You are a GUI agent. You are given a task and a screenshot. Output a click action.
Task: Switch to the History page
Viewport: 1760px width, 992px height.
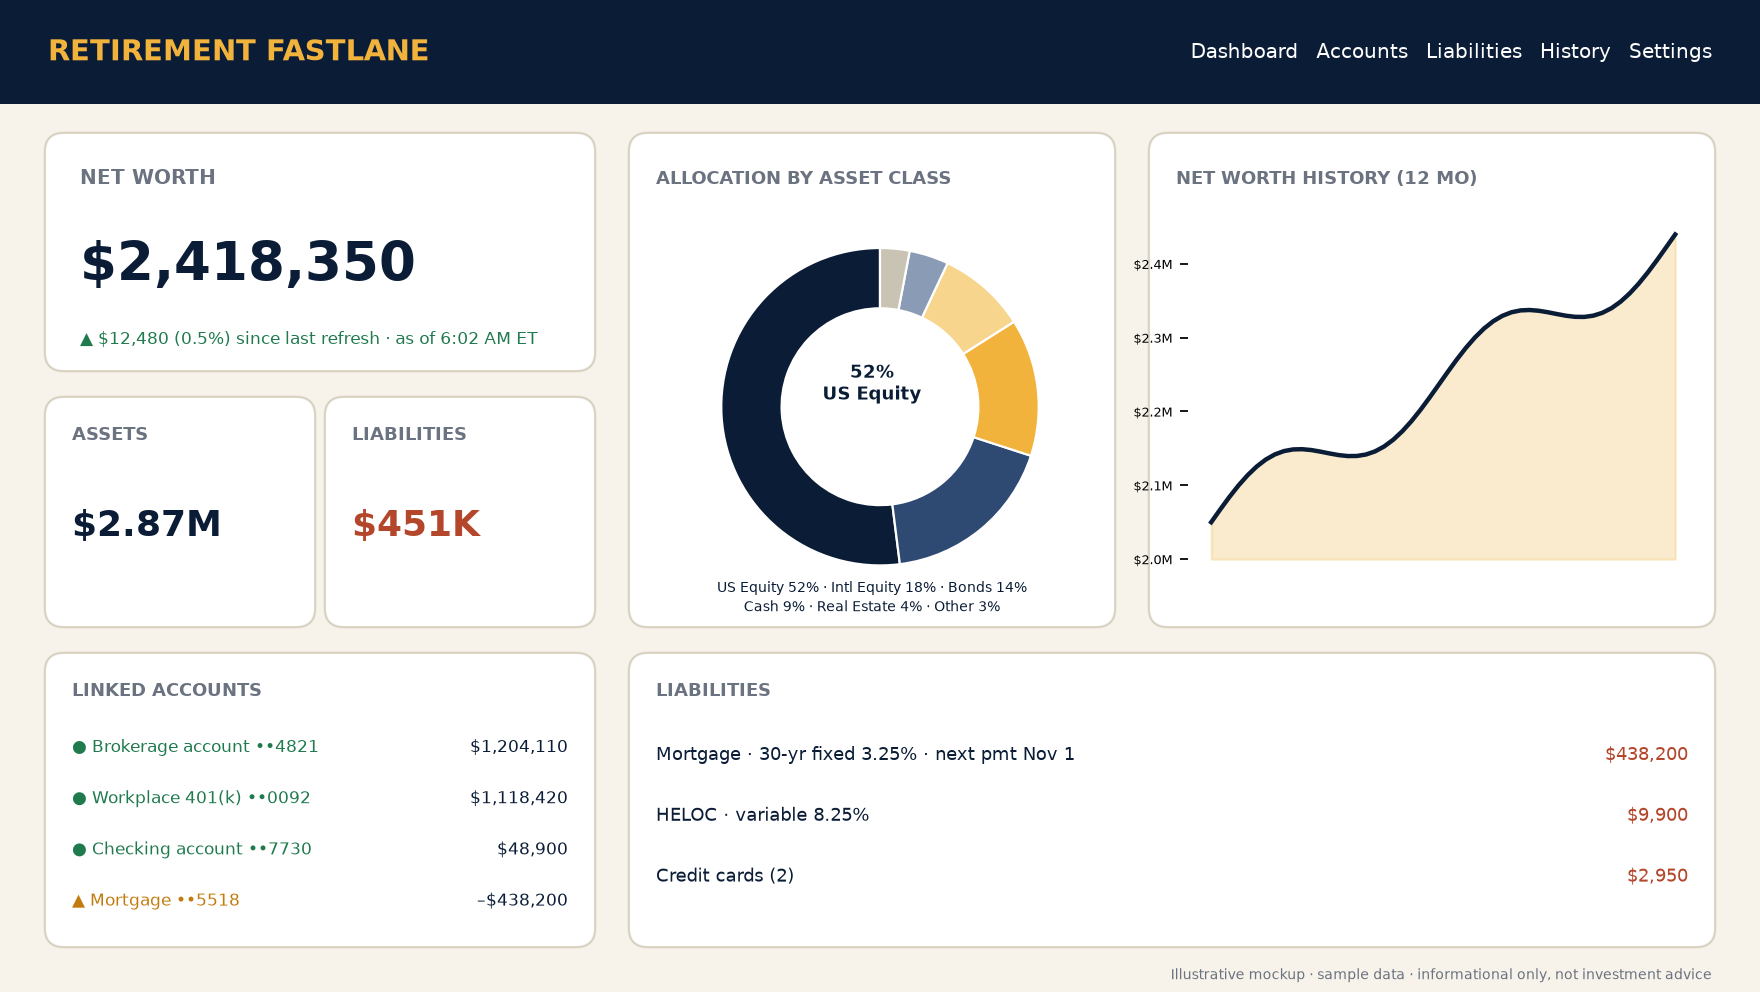click(1575, 51)
